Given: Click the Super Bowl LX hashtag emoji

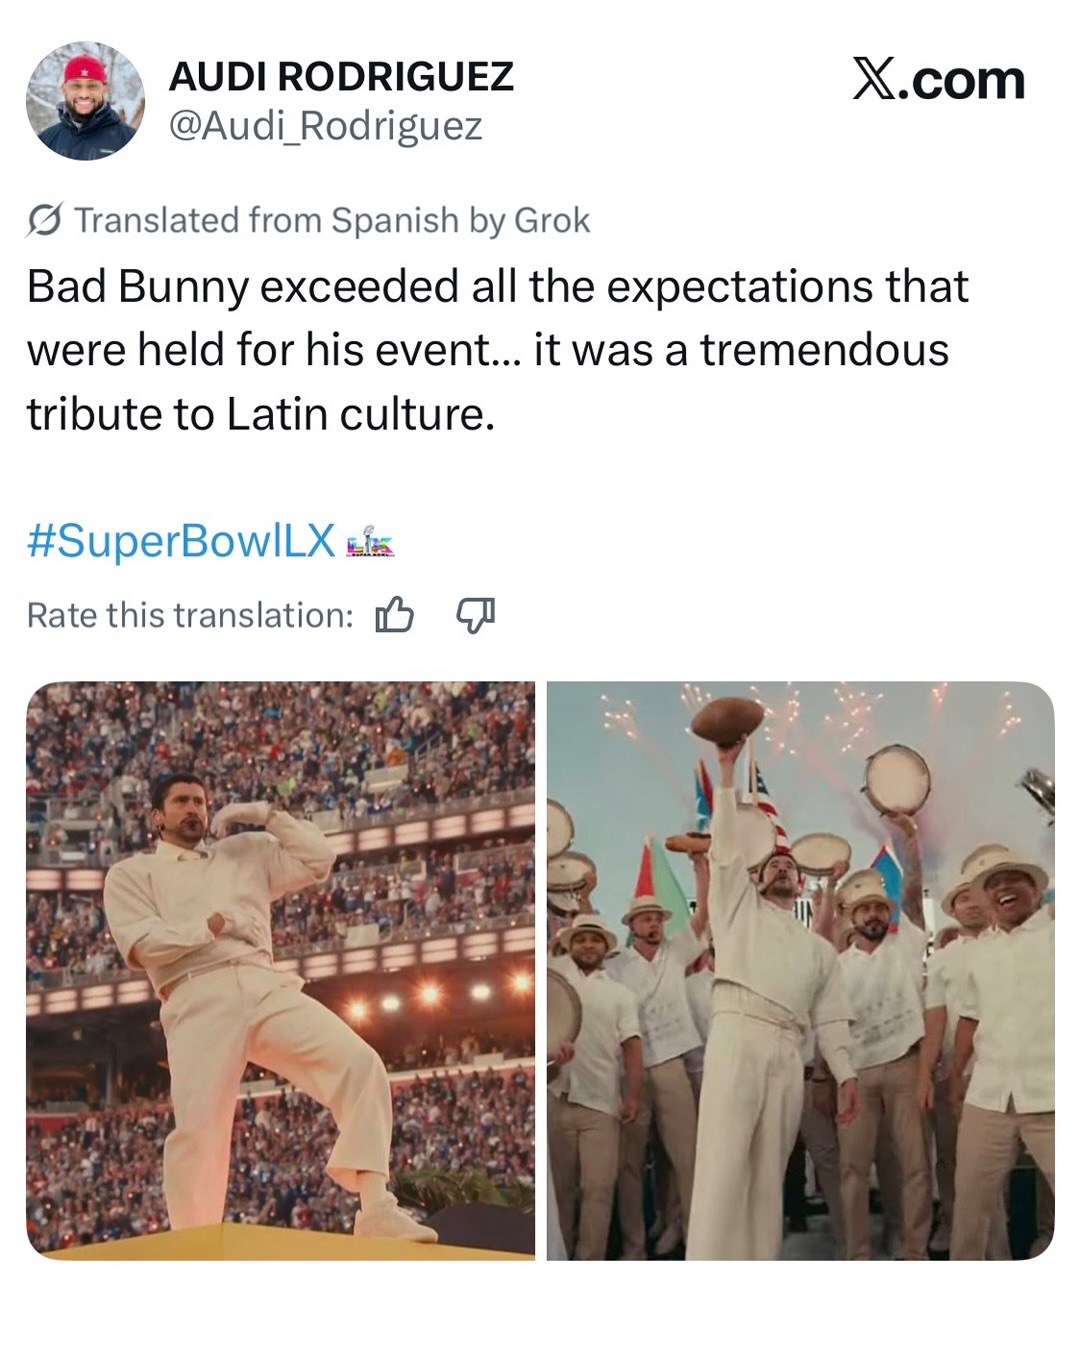Looking at the screenshot, I should coord(370,543).
